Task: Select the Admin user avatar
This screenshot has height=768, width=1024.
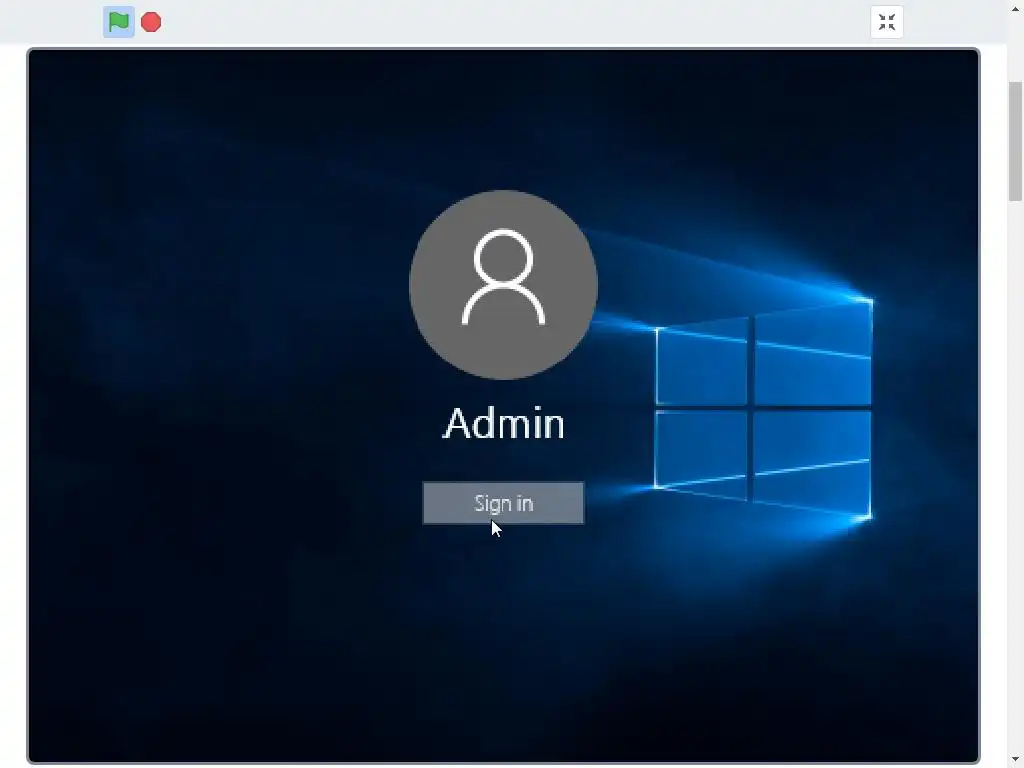Action: (x=503, y=284)
